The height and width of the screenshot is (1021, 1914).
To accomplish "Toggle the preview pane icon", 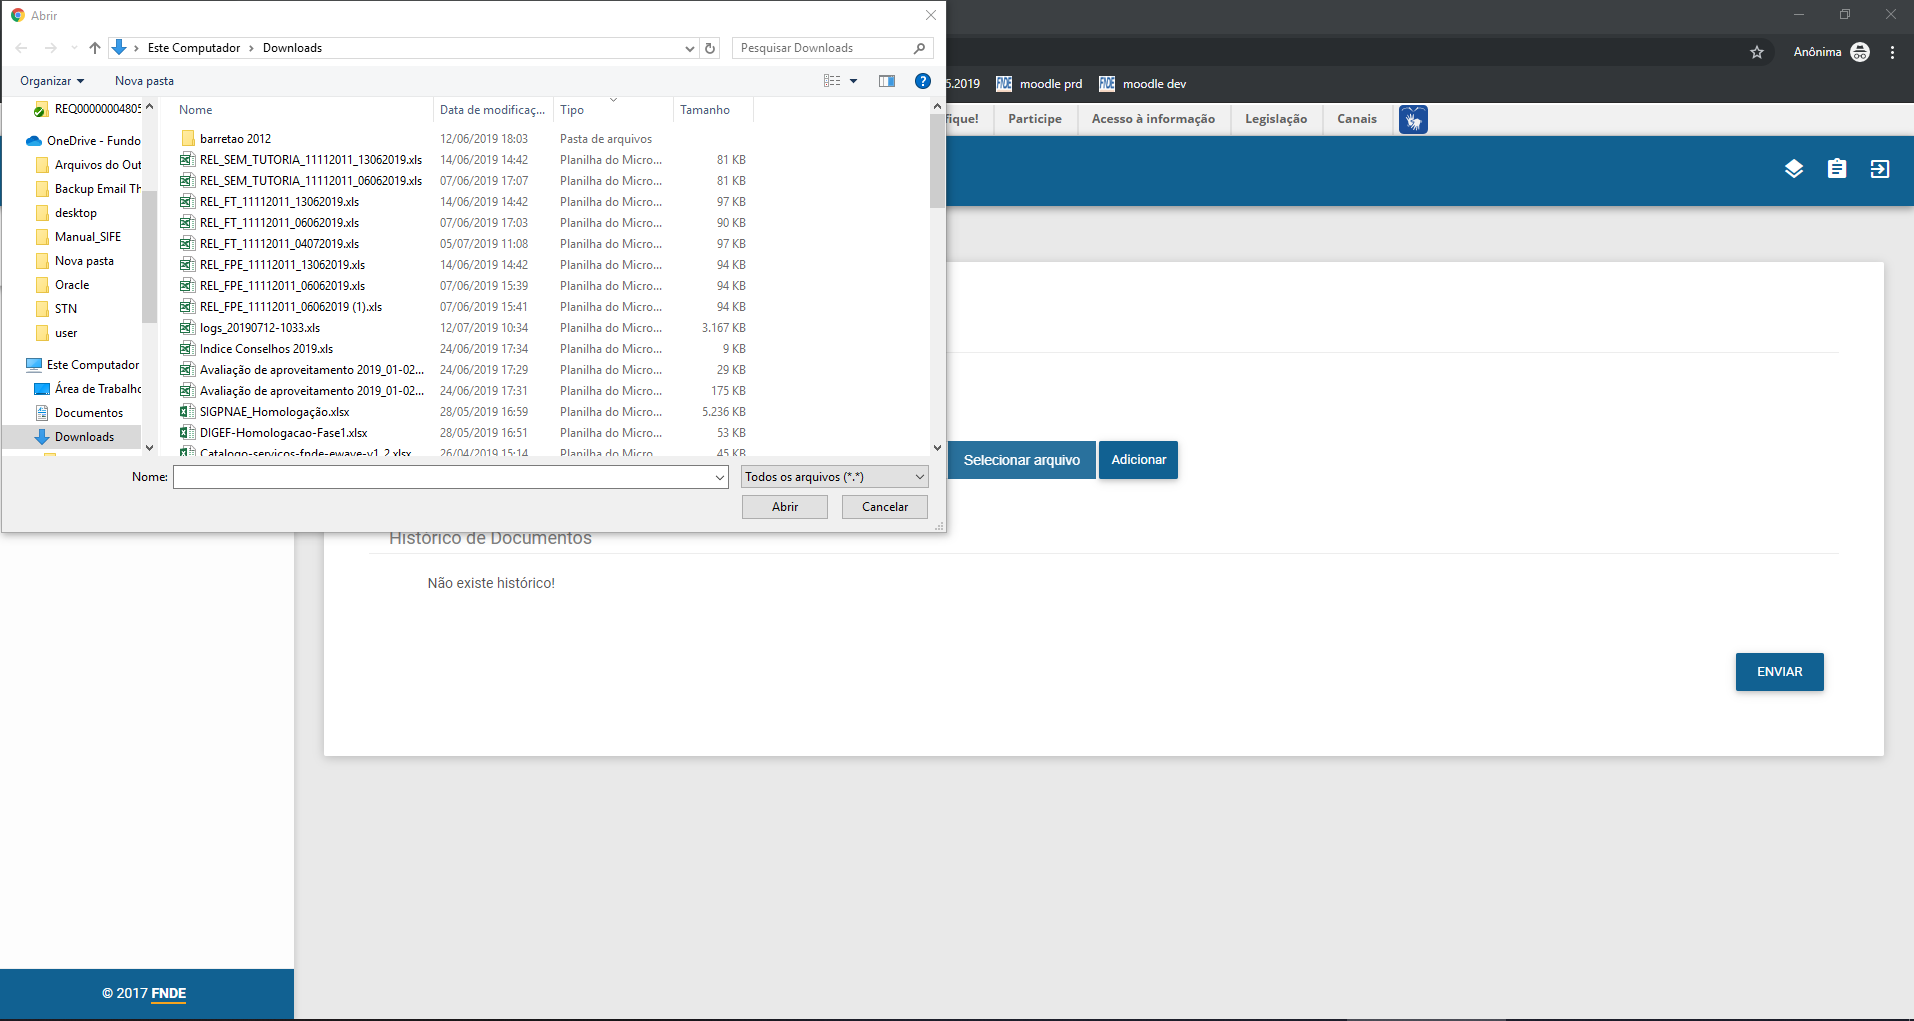I will 887,81.
